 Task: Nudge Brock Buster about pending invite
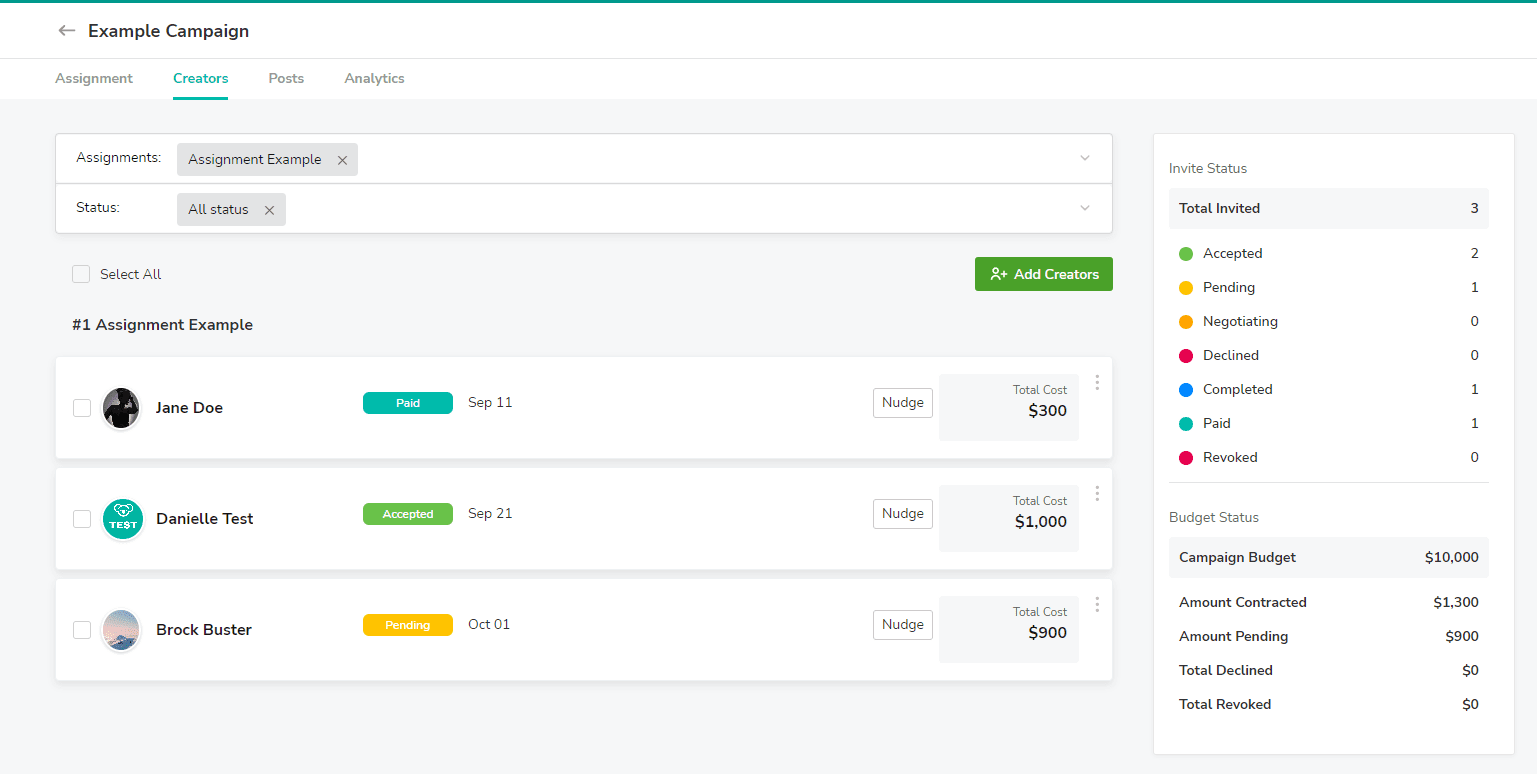tap(902, 625)
